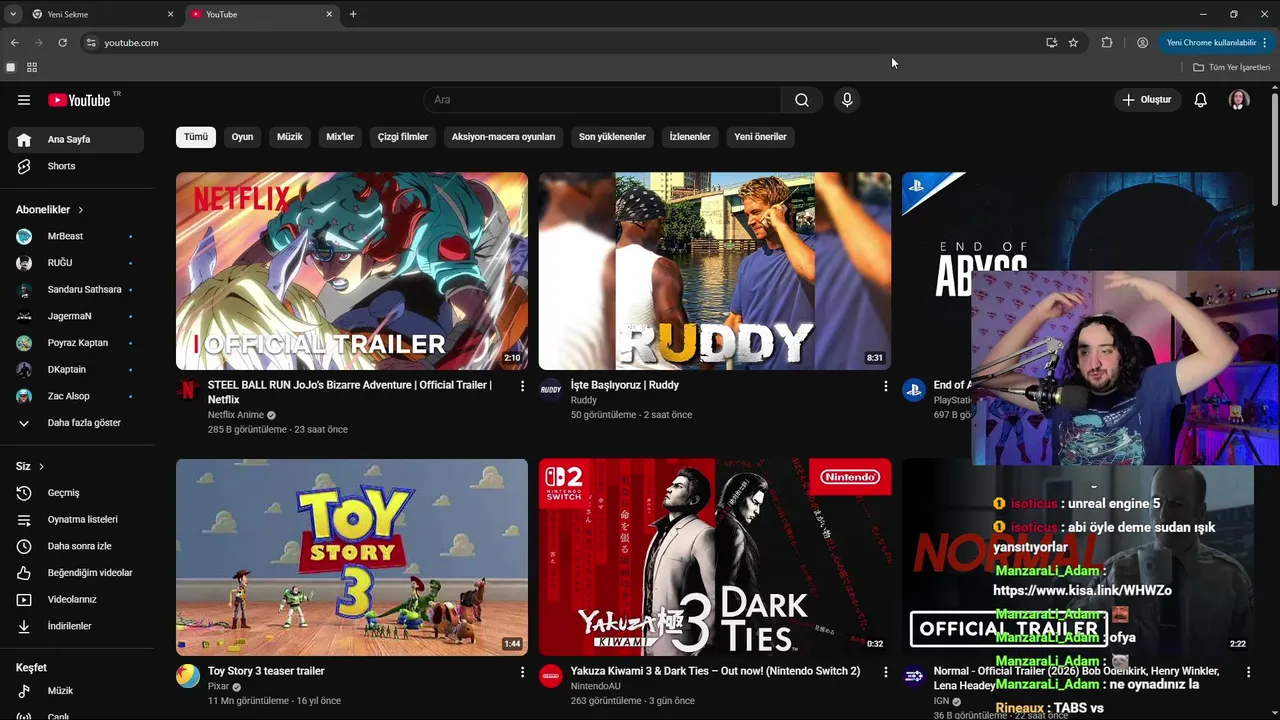Start voice search with microphone icon
Screen dimensions: 1280x720
pyautogui.click(x=847, y=100)
